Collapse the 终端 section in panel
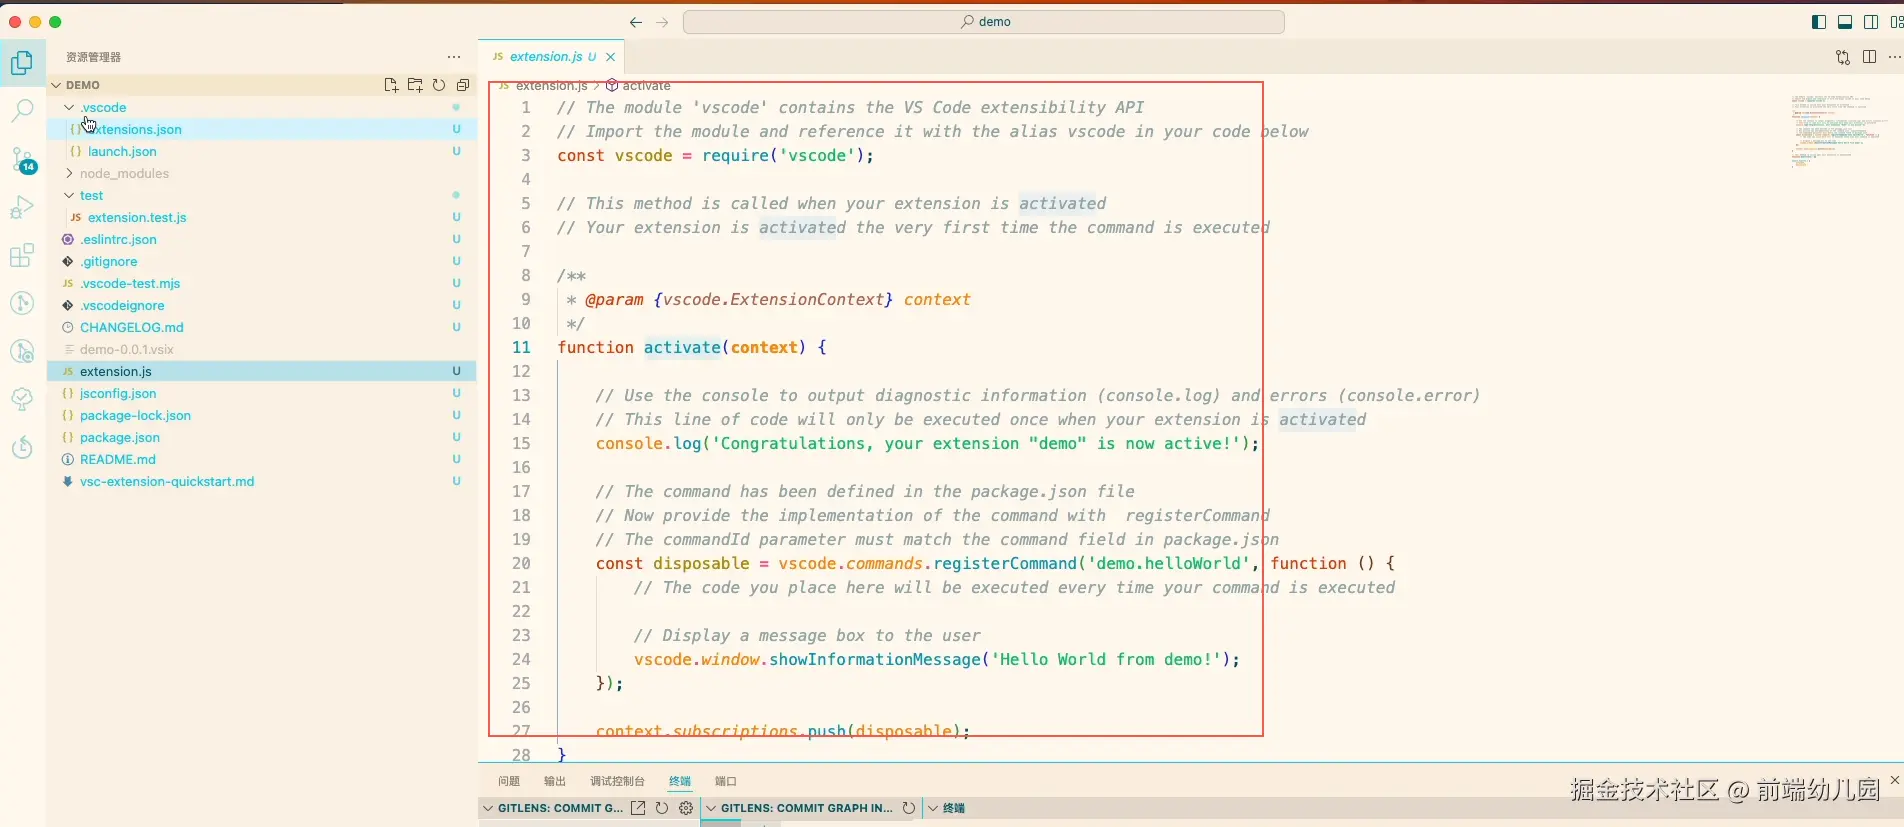 pyautogui.click(x=933, y=808)
